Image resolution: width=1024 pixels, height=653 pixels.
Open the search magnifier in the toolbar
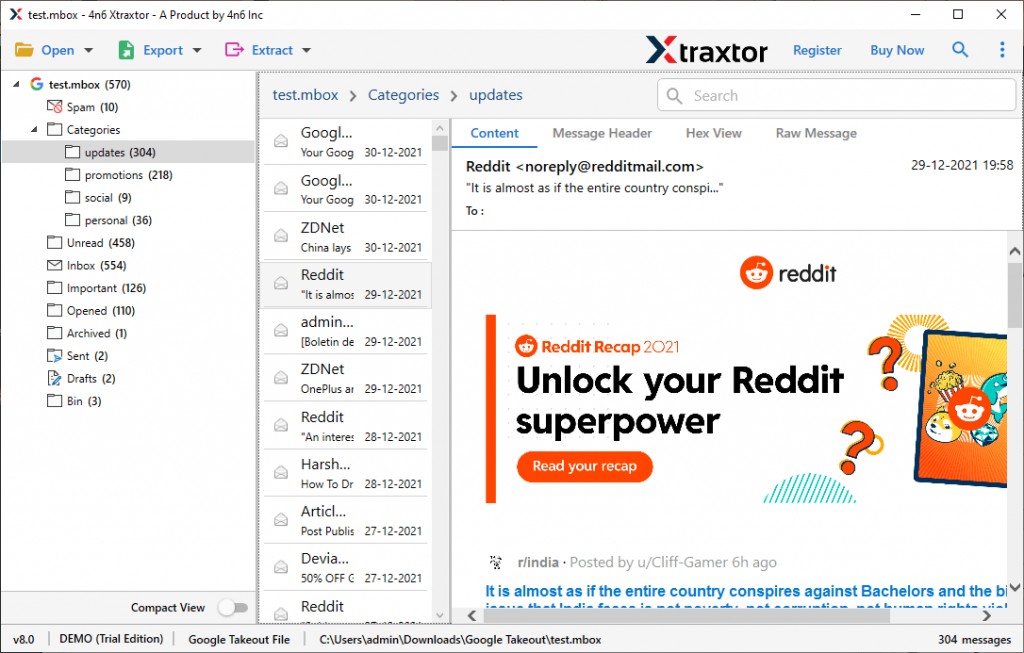point(959,50)
